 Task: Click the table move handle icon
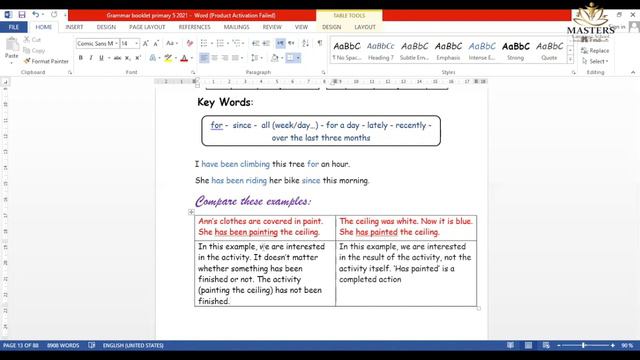(x=191, y=212)
